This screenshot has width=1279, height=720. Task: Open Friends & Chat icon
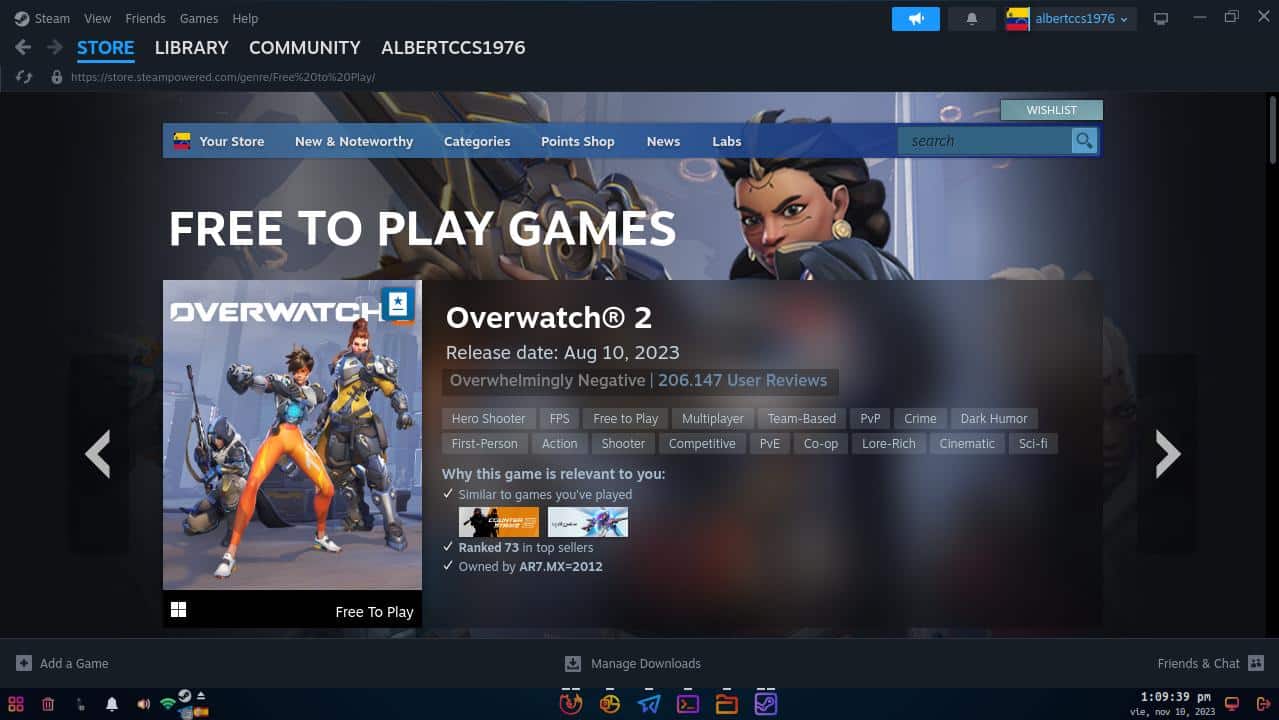click(1256, 663)
